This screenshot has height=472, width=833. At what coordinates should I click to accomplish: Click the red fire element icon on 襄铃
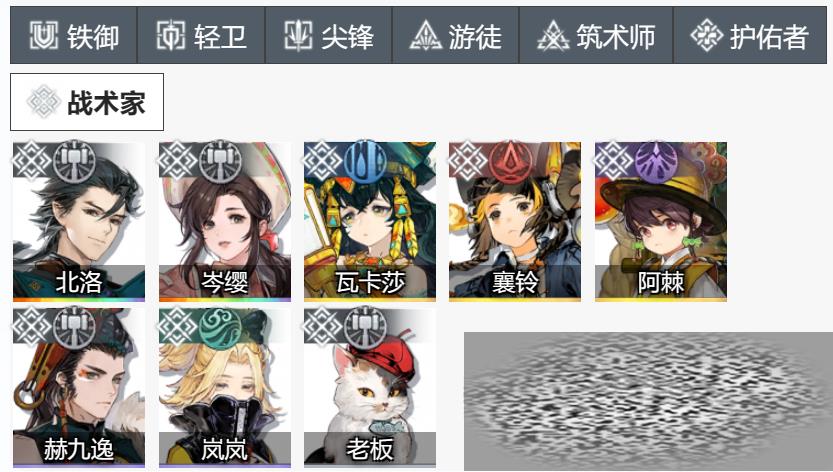coord(510,161)
